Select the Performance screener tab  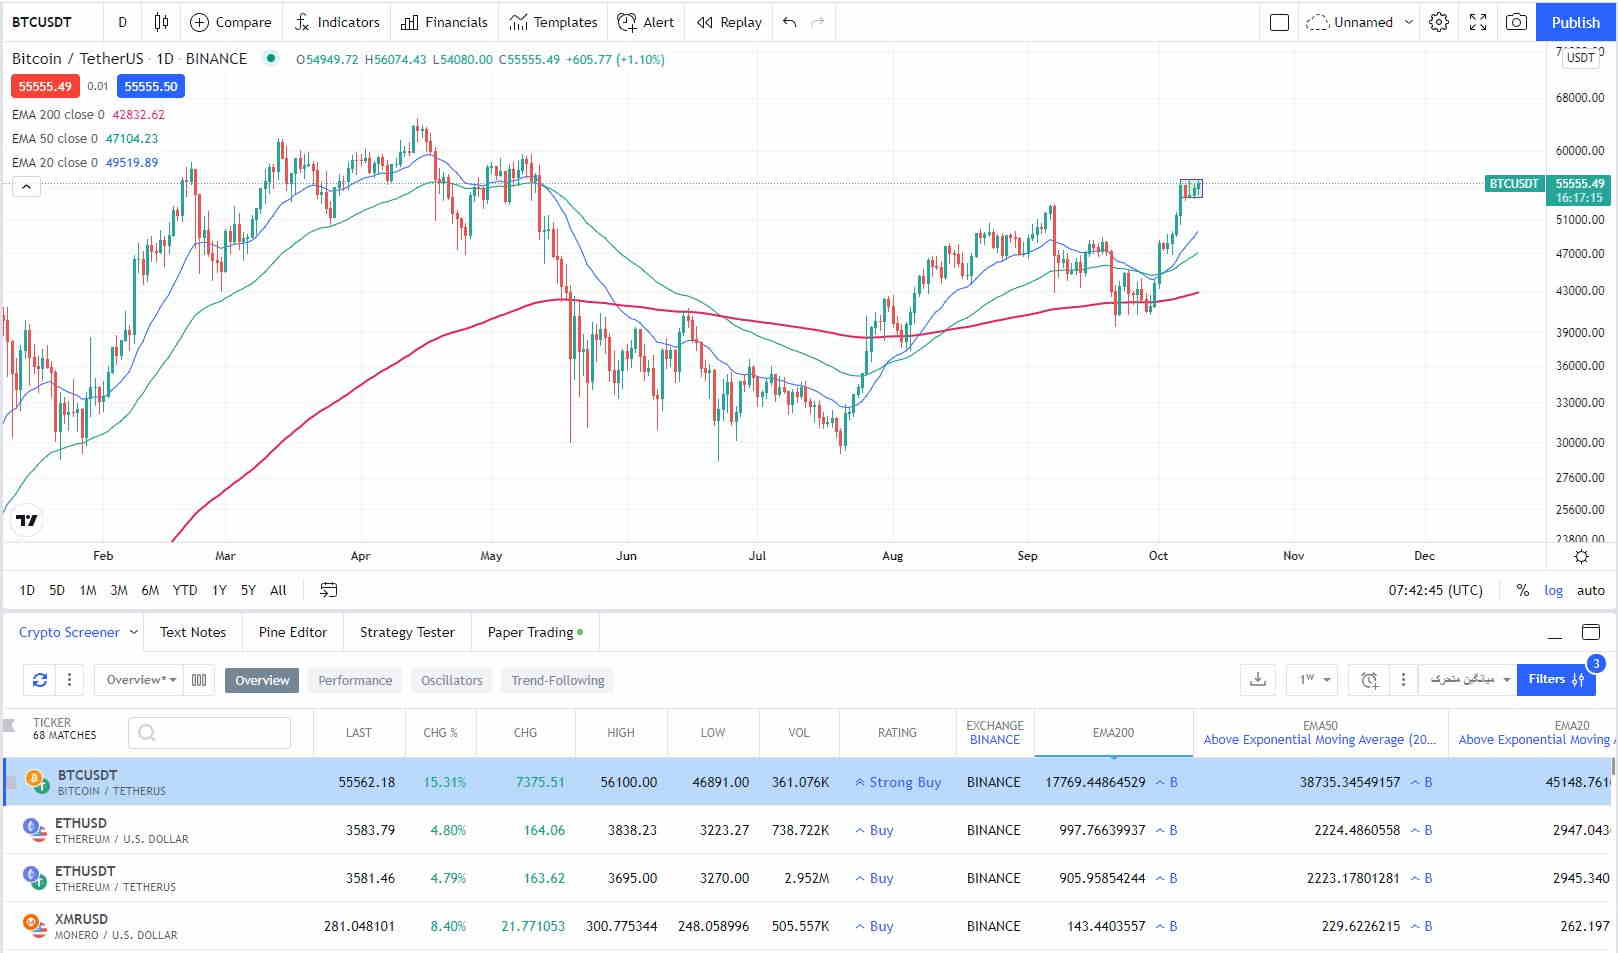click(355, 680)
